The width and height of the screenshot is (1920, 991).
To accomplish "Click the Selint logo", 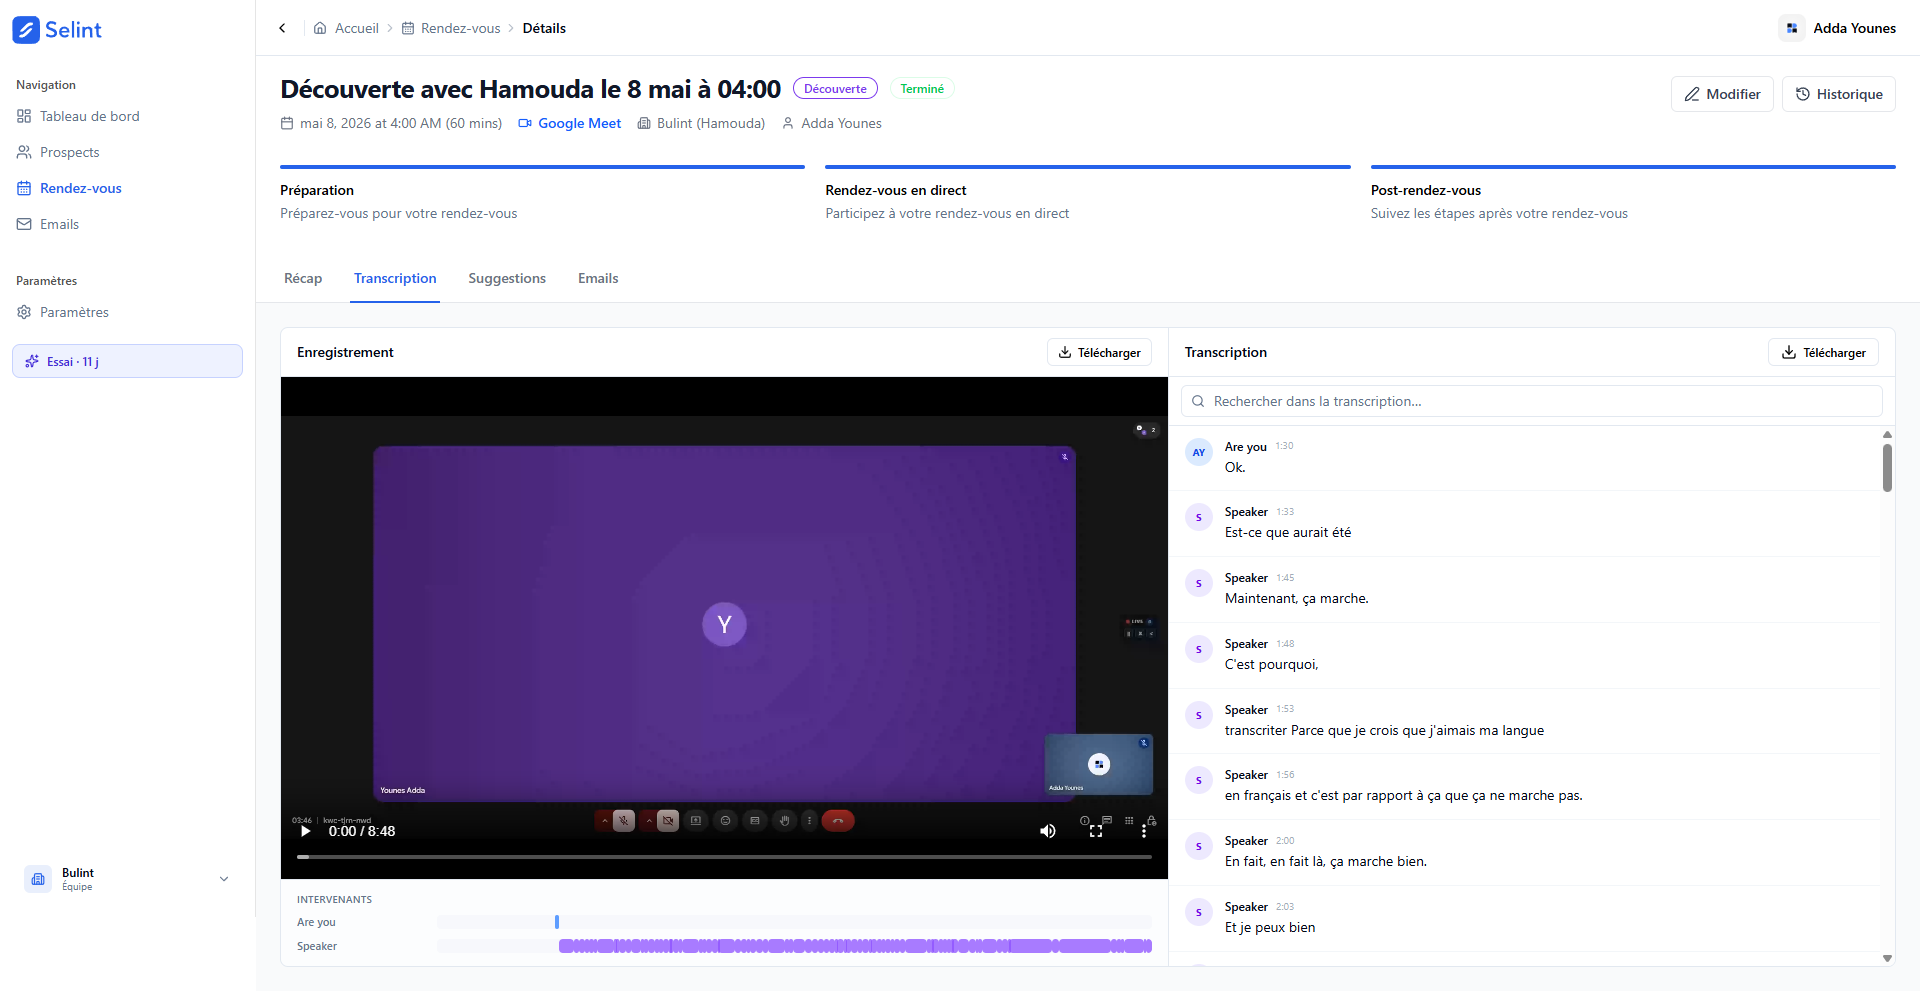I will (x=57, y=30).
